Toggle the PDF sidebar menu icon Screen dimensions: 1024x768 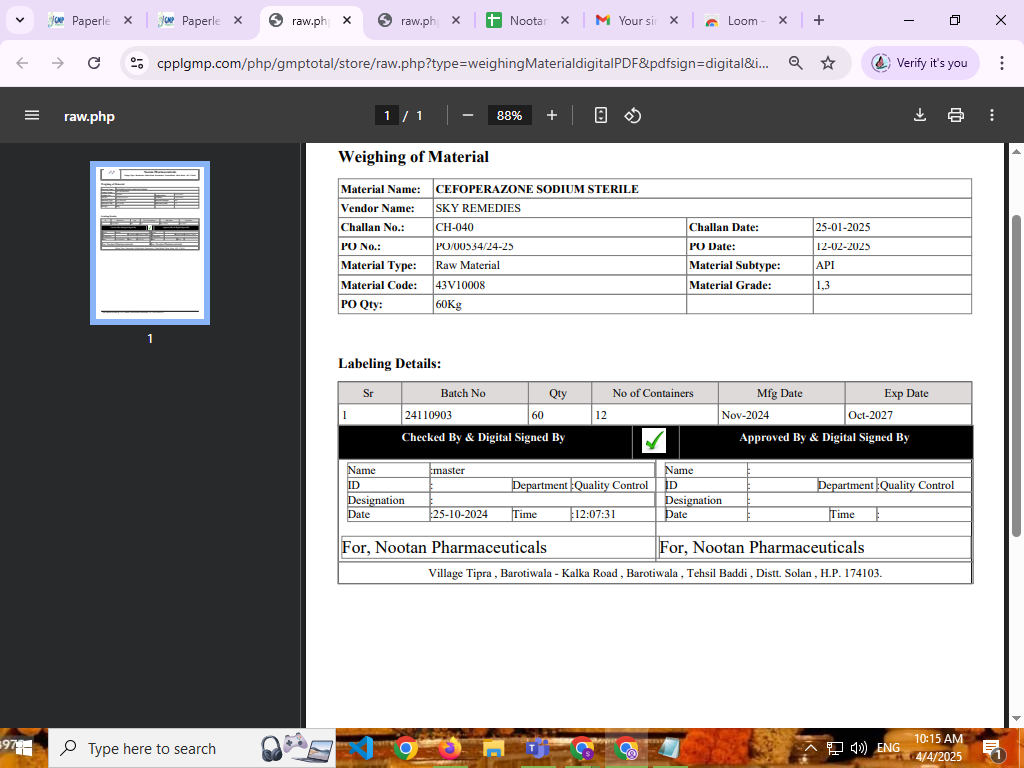tap(32, 115)
